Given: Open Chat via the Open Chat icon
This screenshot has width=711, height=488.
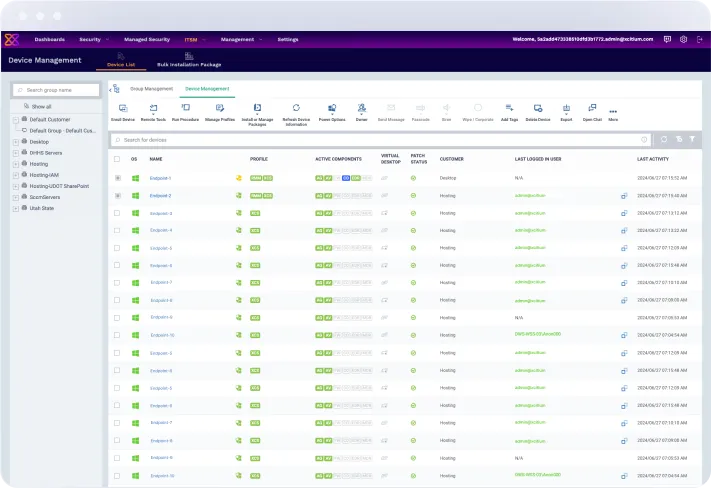Looking at the screenshot, I should pos(592,108).
